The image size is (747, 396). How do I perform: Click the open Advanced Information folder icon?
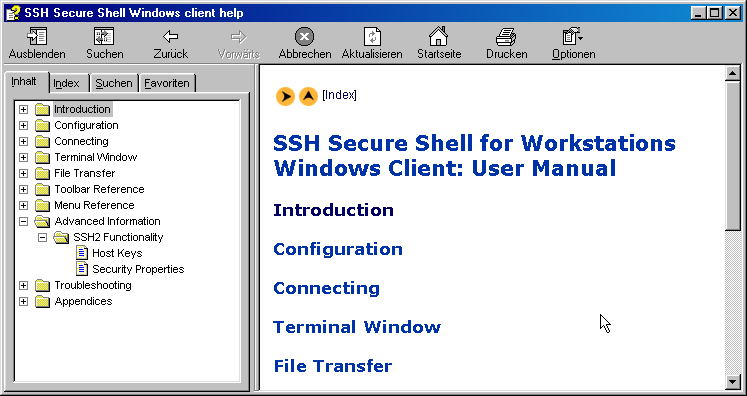pyautogui.click(x=42, y=222)
